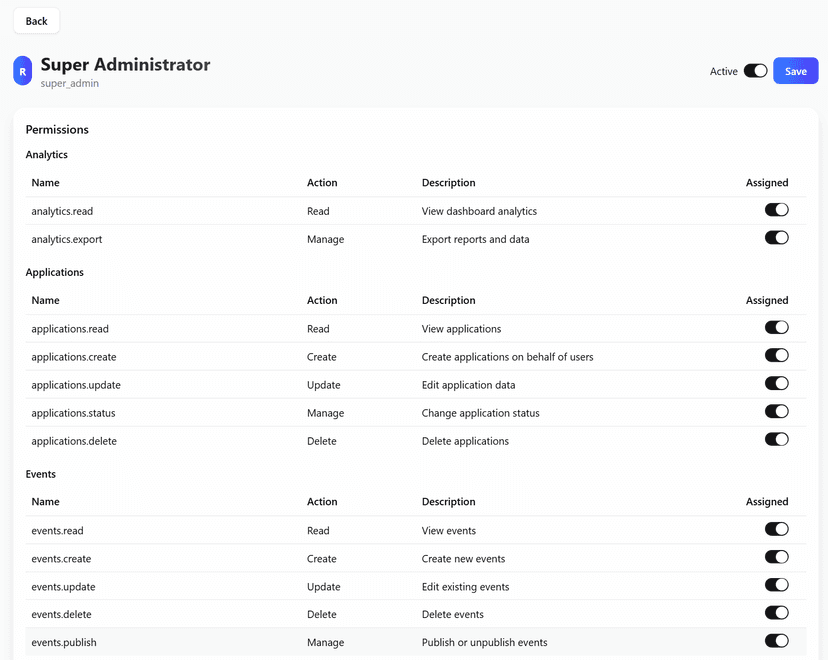Click the Back button
The image size is (828, 660).
click(36, 21)
